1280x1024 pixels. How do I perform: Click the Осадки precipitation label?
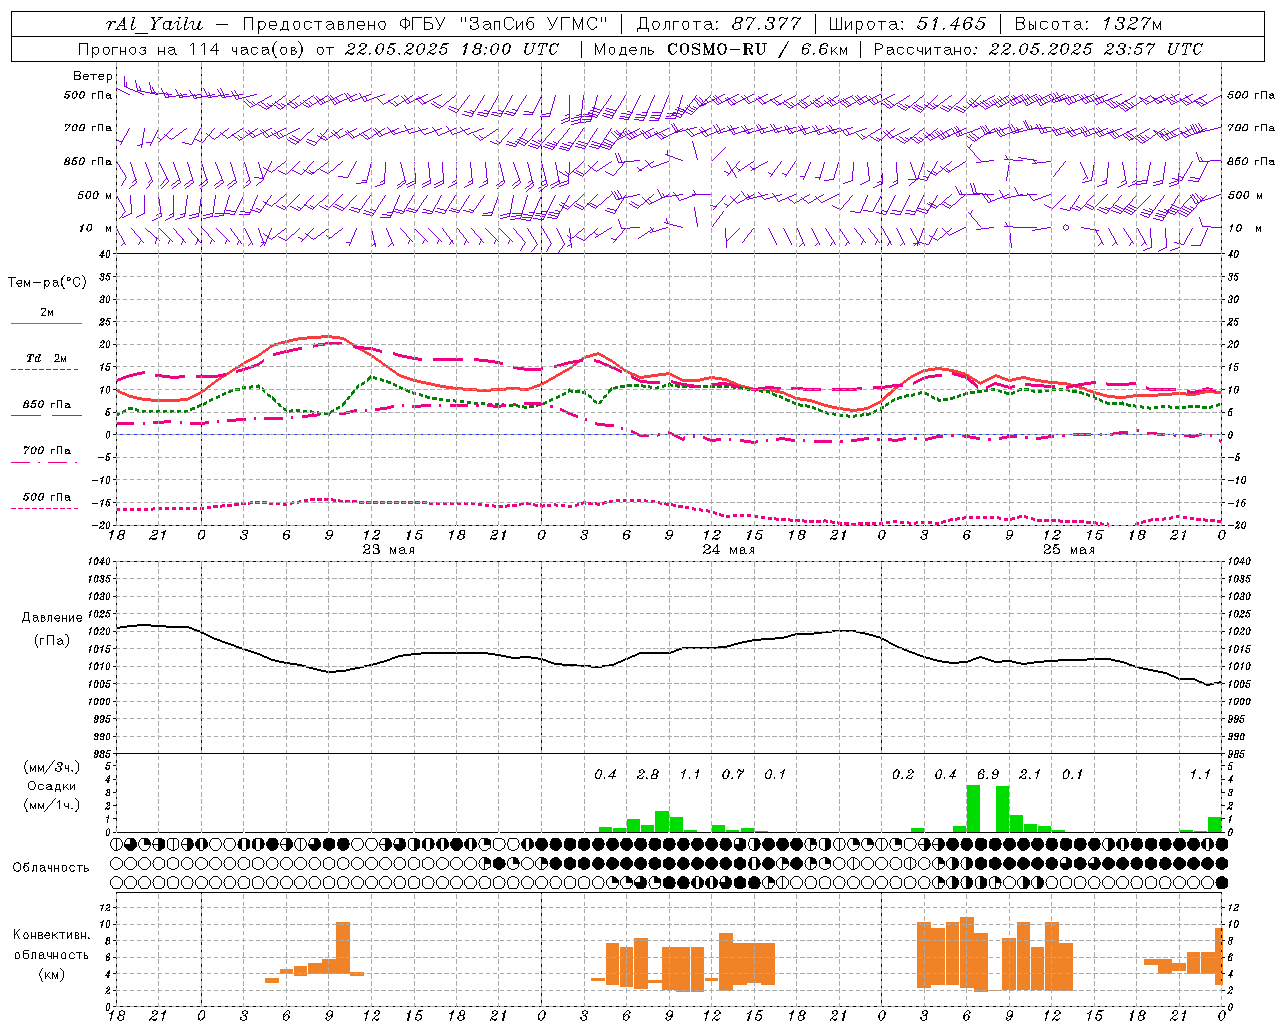coord(52,786)
